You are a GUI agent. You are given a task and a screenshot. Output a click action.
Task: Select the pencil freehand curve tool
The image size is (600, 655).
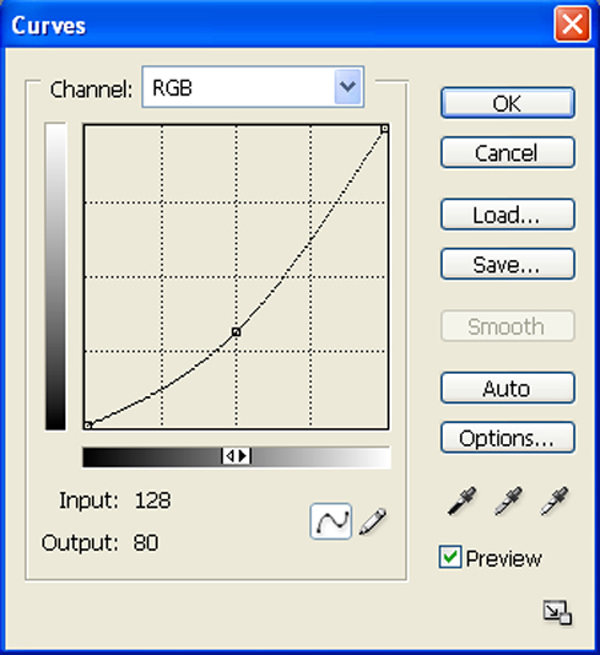click(373, 521)
